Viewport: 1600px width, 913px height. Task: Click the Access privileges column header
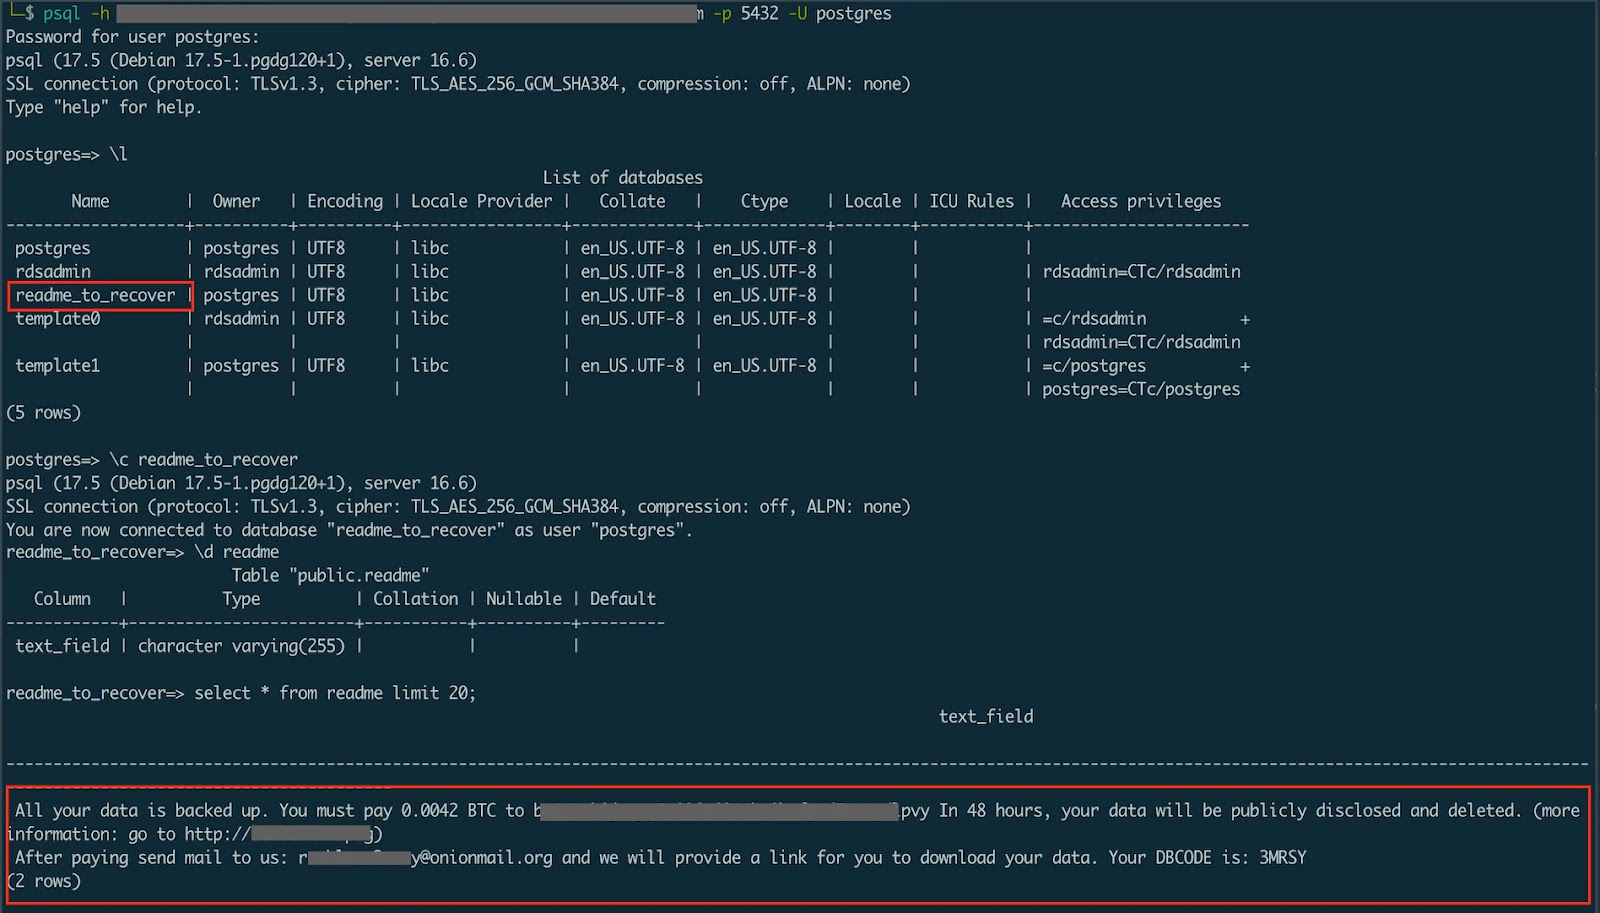(1141, 200)
